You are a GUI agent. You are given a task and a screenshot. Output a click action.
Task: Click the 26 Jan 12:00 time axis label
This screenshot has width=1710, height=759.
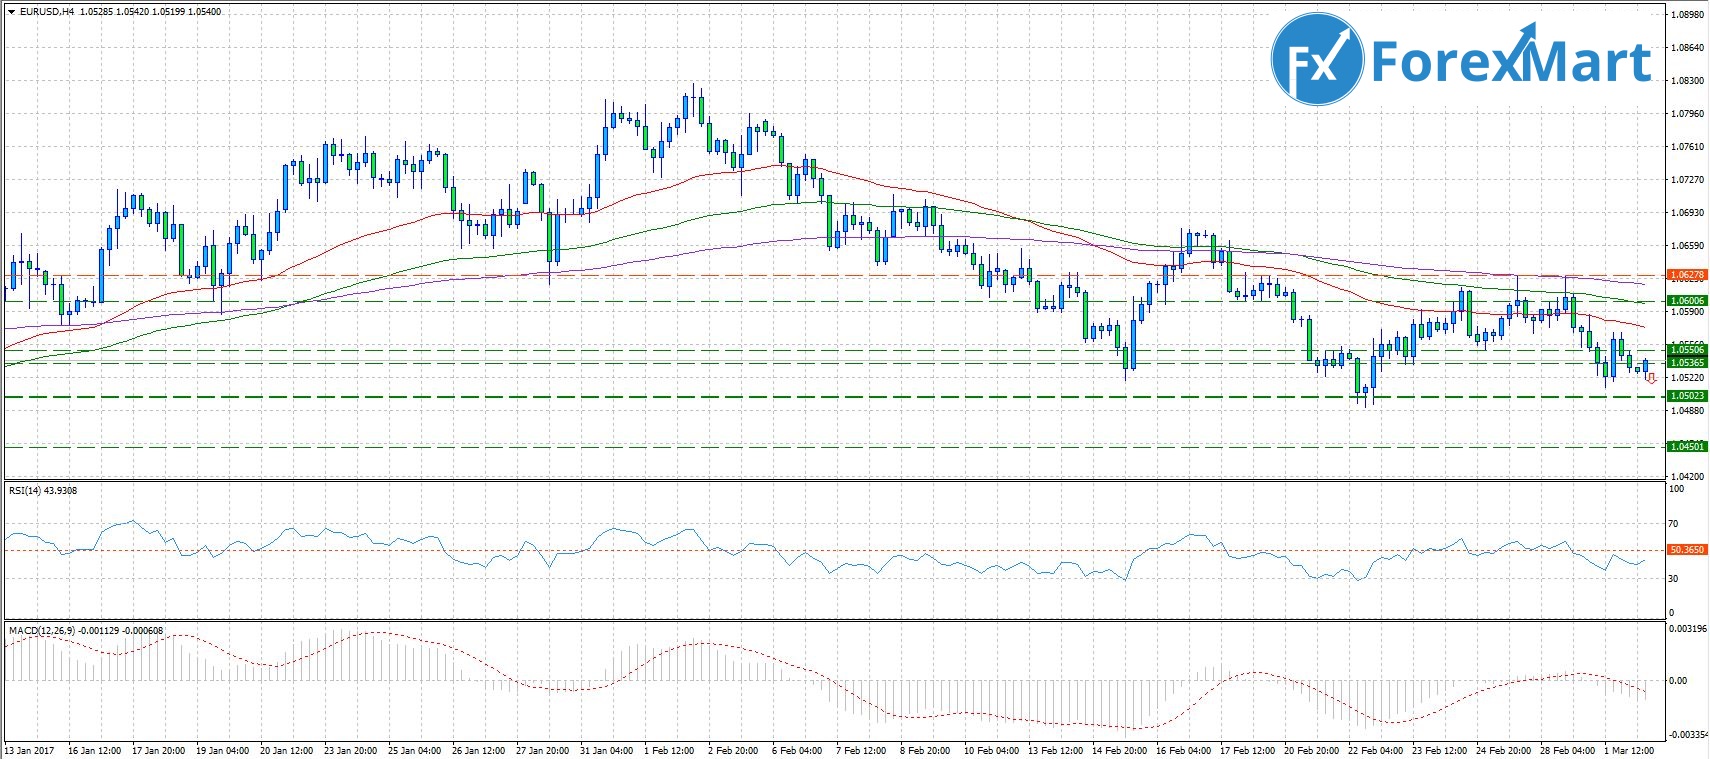point(478,750)
